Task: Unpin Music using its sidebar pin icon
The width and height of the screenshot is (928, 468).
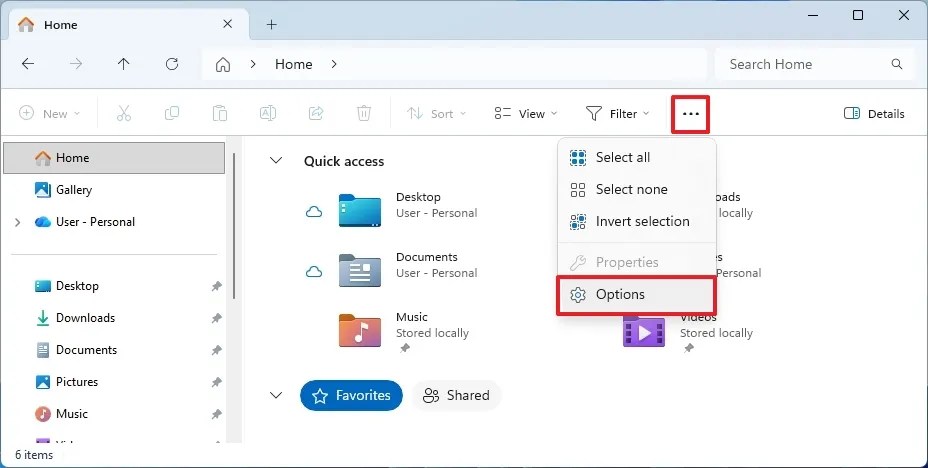Action: (217, 414)
